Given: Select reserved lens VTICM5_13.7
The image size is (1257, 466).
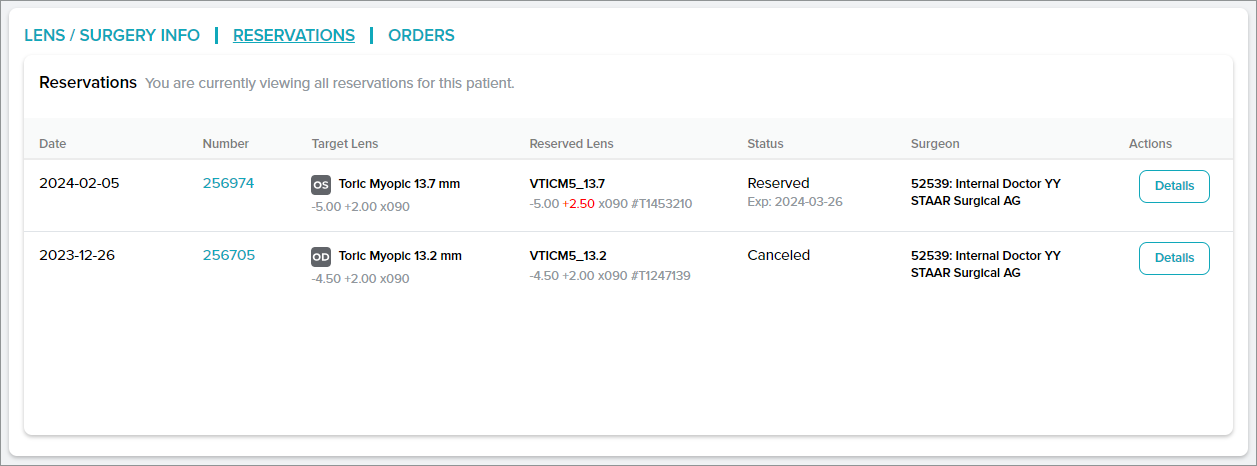Looking at the screenshot, I should coord(567,184).
